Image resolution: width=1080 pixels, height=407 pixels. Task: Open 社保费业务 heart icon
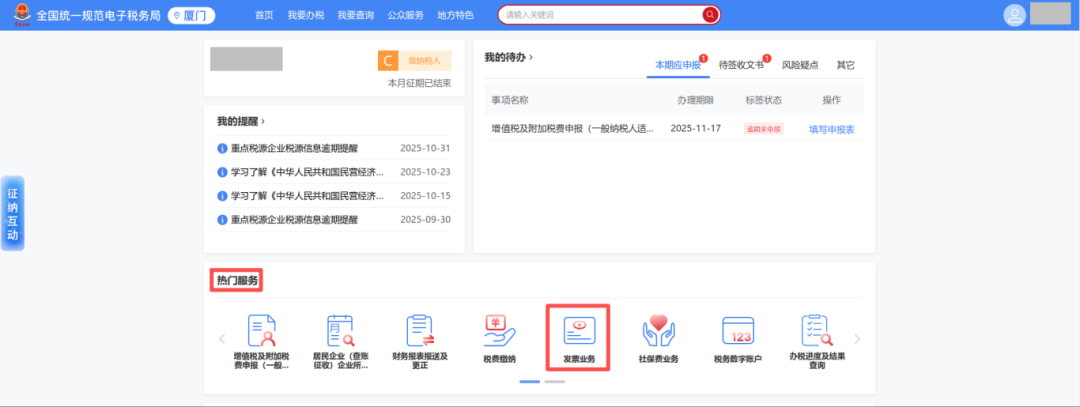pos(658,331)
